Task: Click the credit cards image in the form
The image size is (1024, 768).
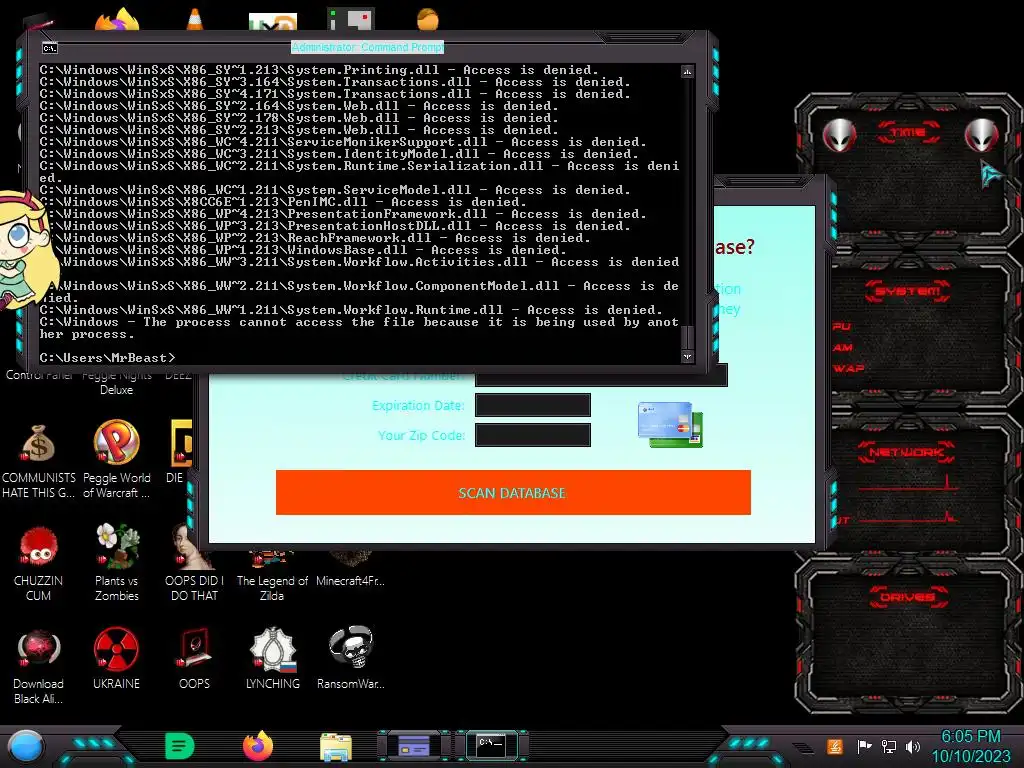Action: pyautogui.click(x=670, y=425)
